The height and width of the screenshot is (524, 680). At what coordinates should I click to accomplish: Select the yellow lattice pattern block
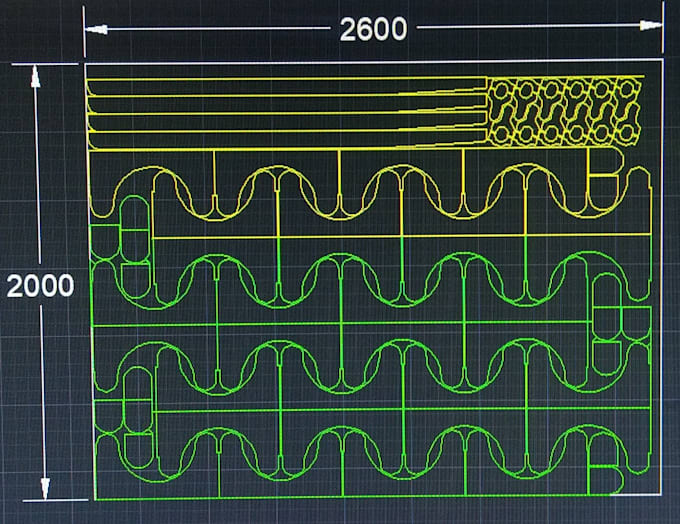[564, 111]
